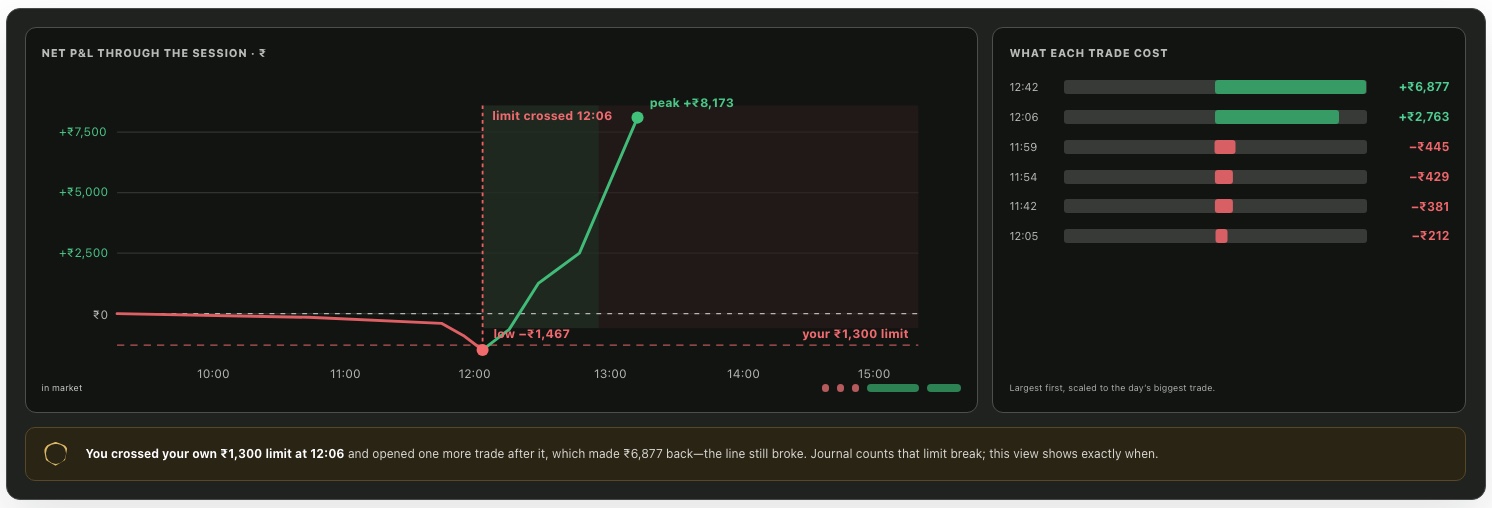Click the '11:54' trade time label
Screen dimensions: 1492x508
[1024, 177]
